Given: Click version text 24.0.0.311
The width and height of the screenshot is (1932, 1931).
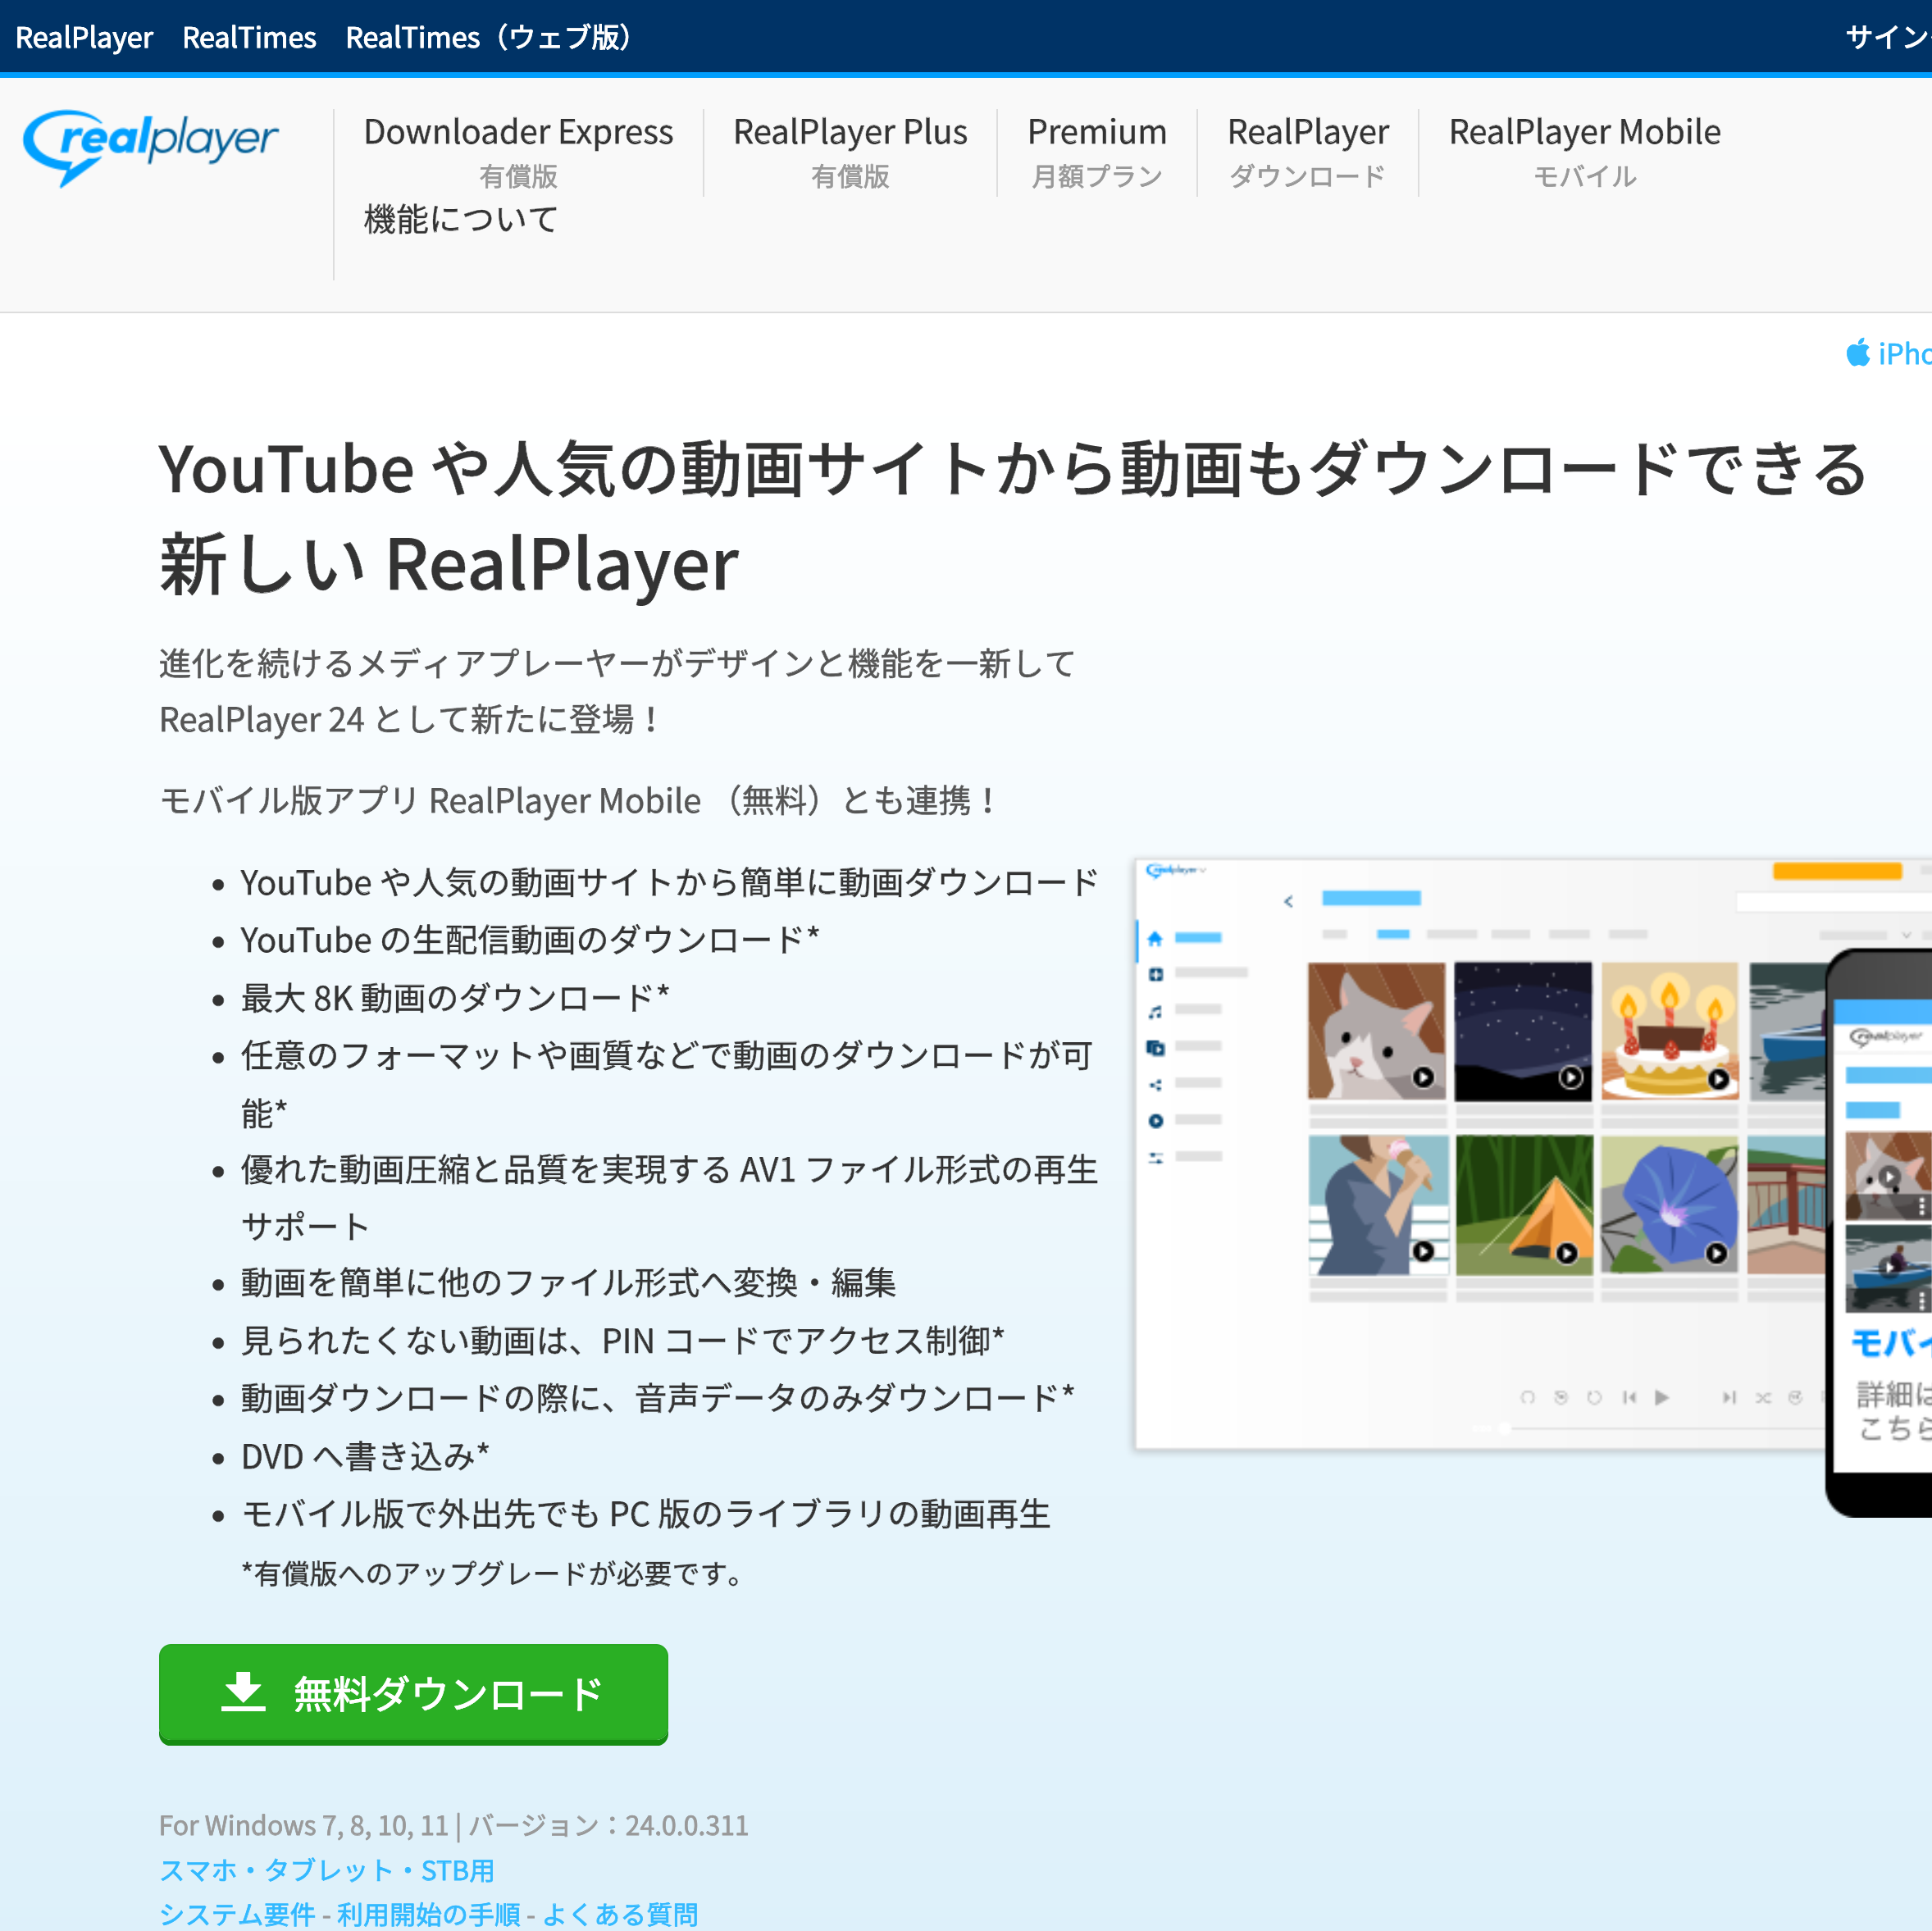Looking at the screenshot, I should click(x=687, y=1825).
